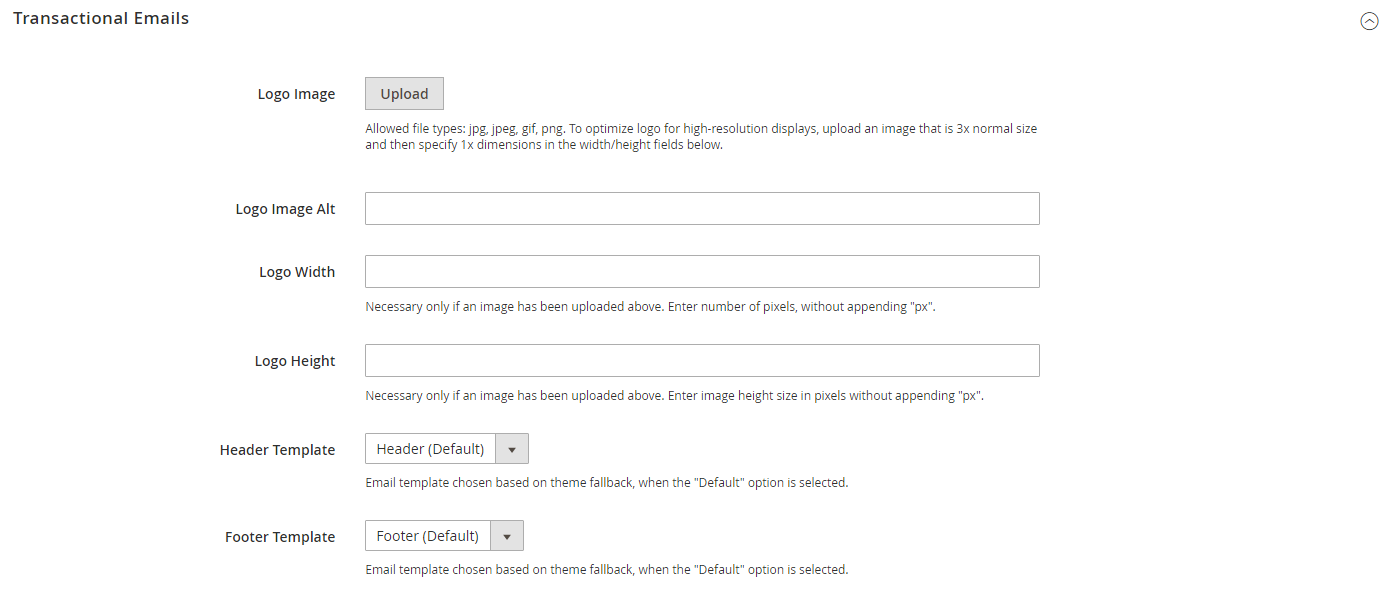Click the Logo Width label
Image resolution: width=1390 pixels, height=592 pixels.
[297, 272]
